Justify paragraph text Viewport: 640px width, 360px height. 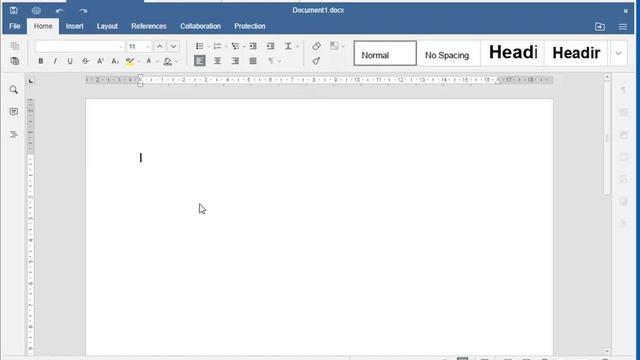[253, 61]
